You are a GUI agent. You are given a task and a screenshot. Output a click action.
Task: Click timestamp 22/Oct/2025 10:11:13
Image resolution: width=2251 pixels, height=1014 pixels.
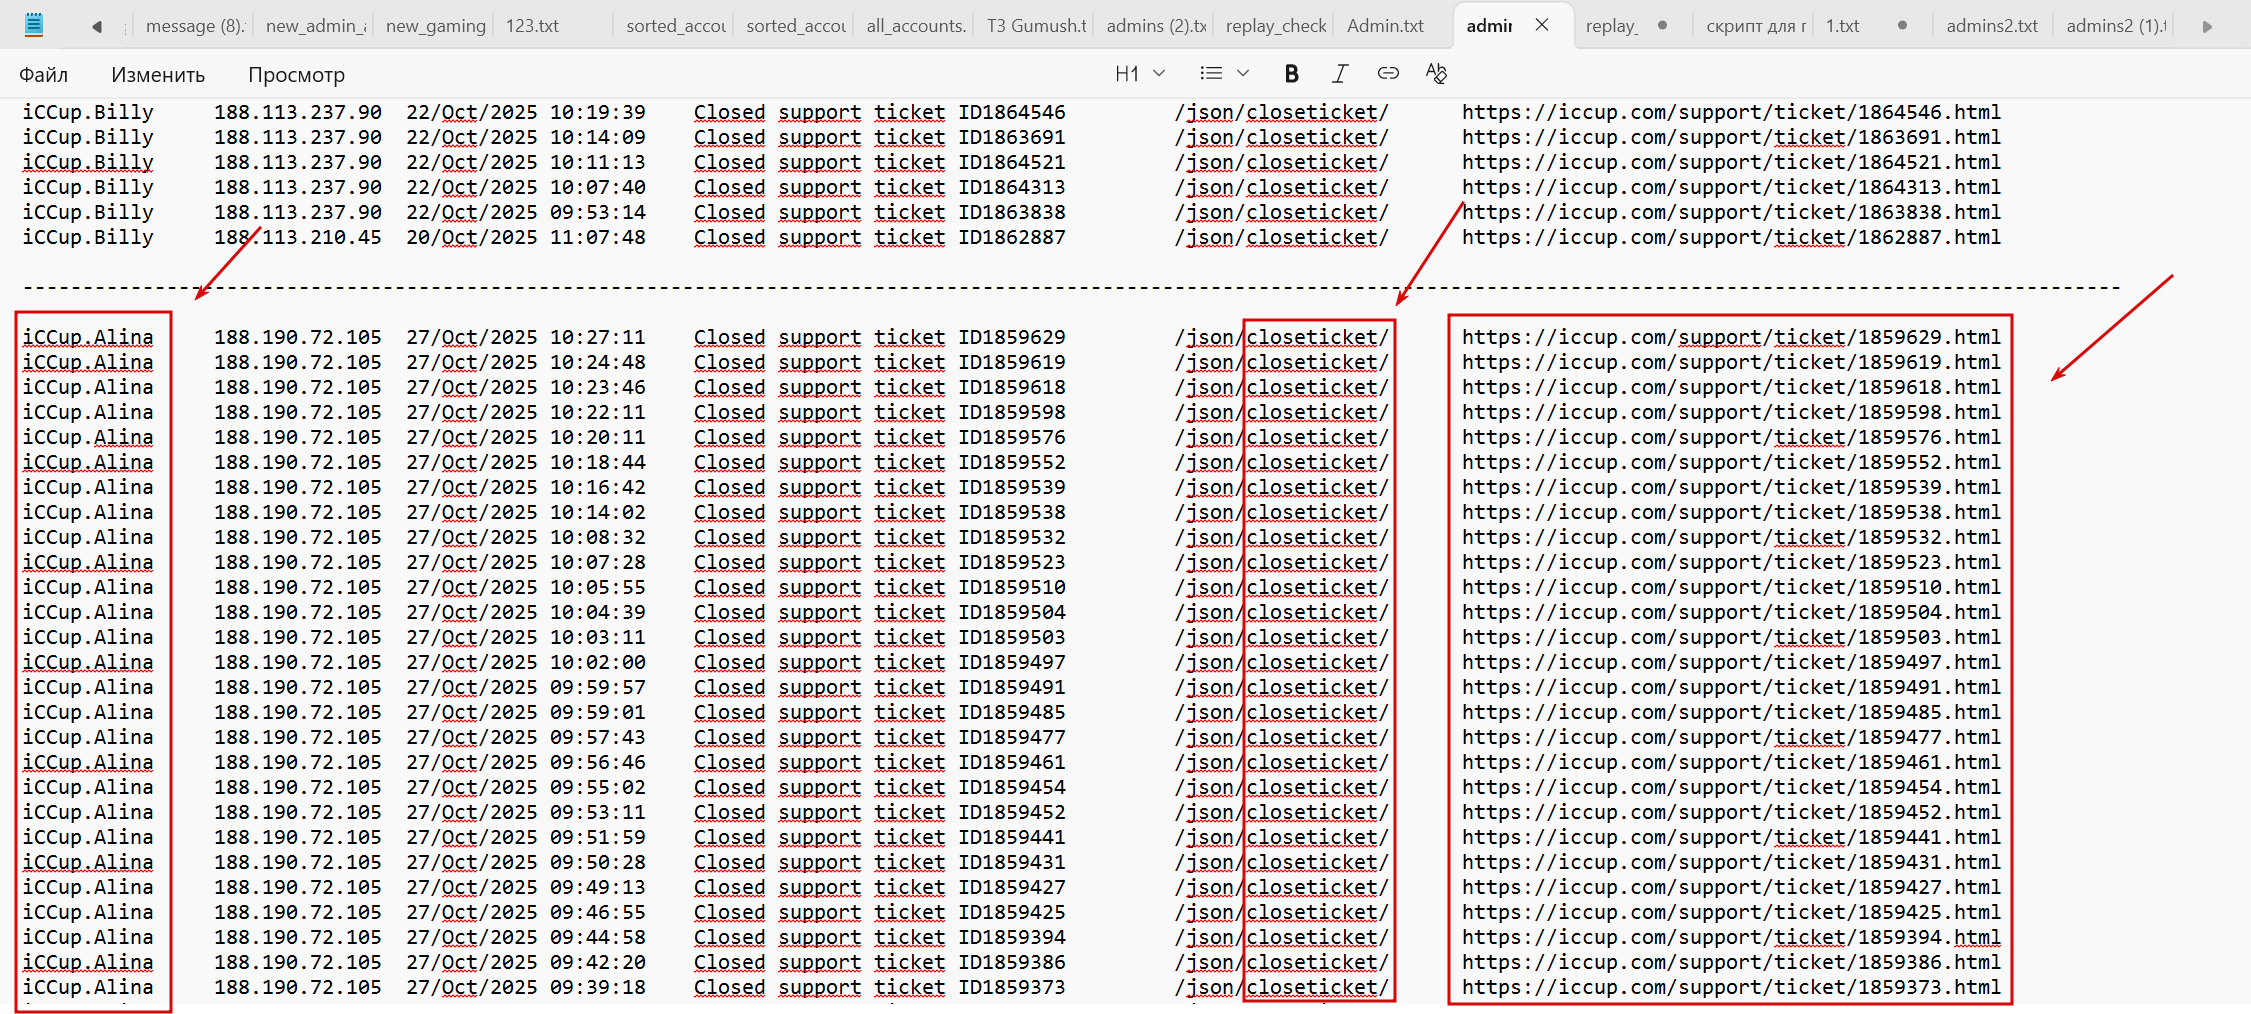pos(526,162)
